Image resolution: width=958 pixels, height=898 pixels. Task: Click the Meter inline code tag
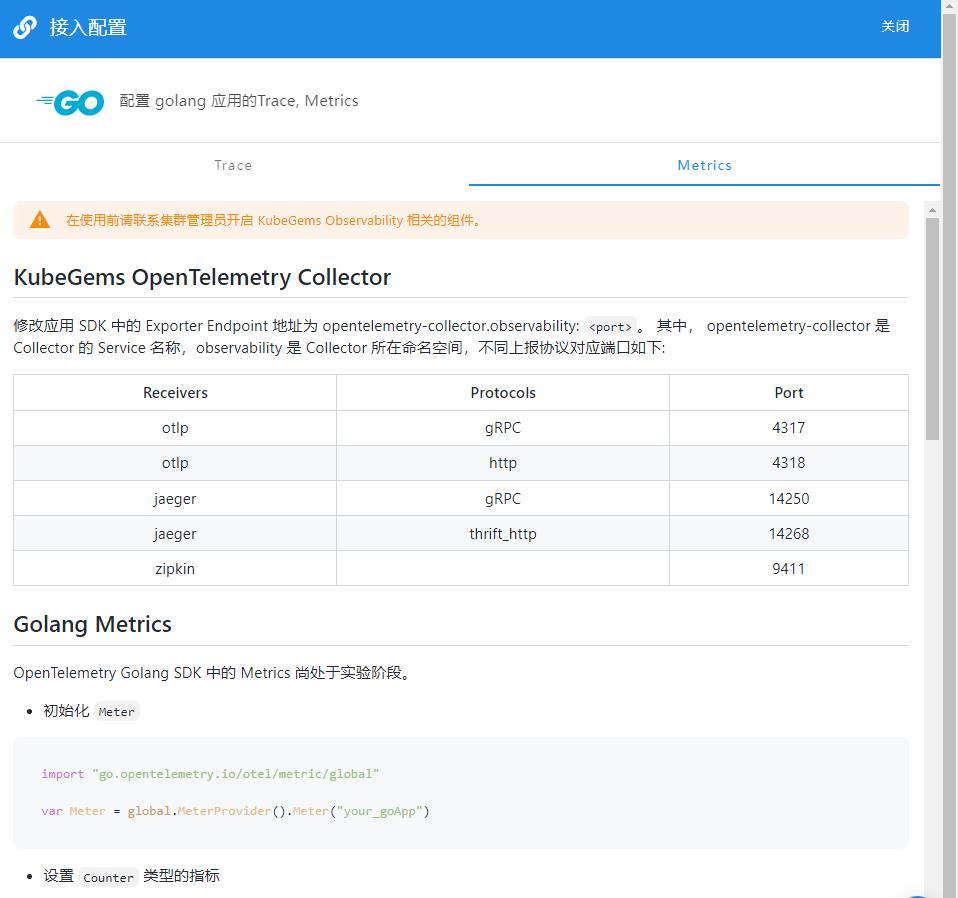coord(116,712)
